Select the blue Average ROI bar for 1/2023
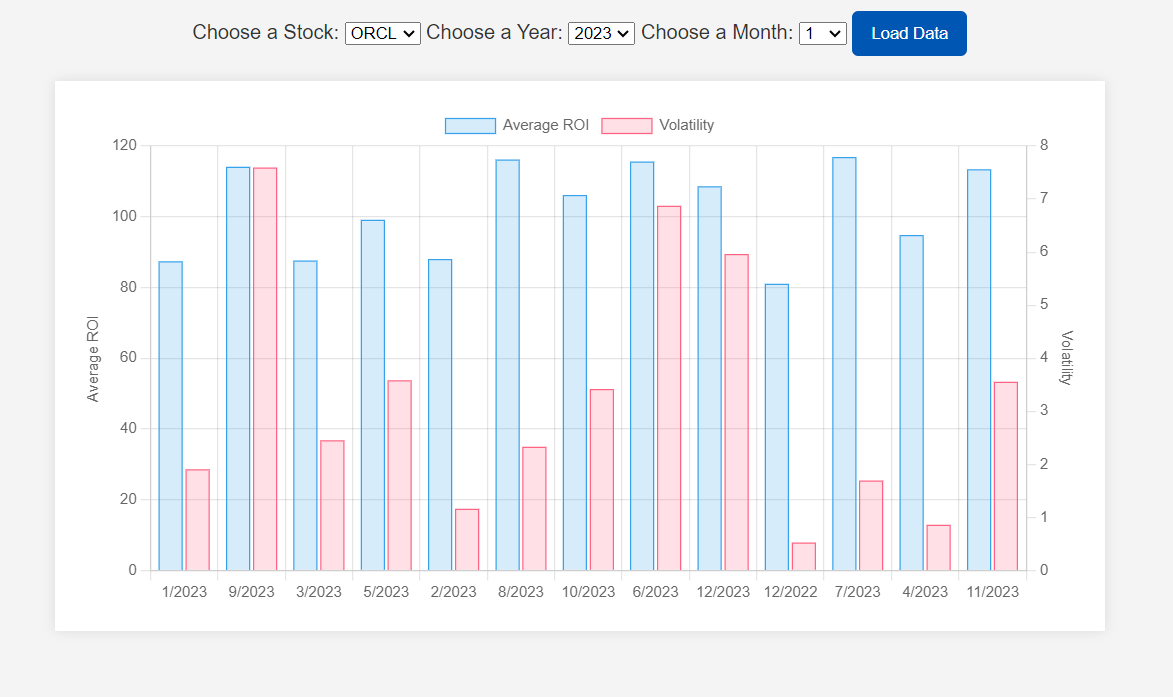The image size is (1173, 697). [x=171, y=416]
